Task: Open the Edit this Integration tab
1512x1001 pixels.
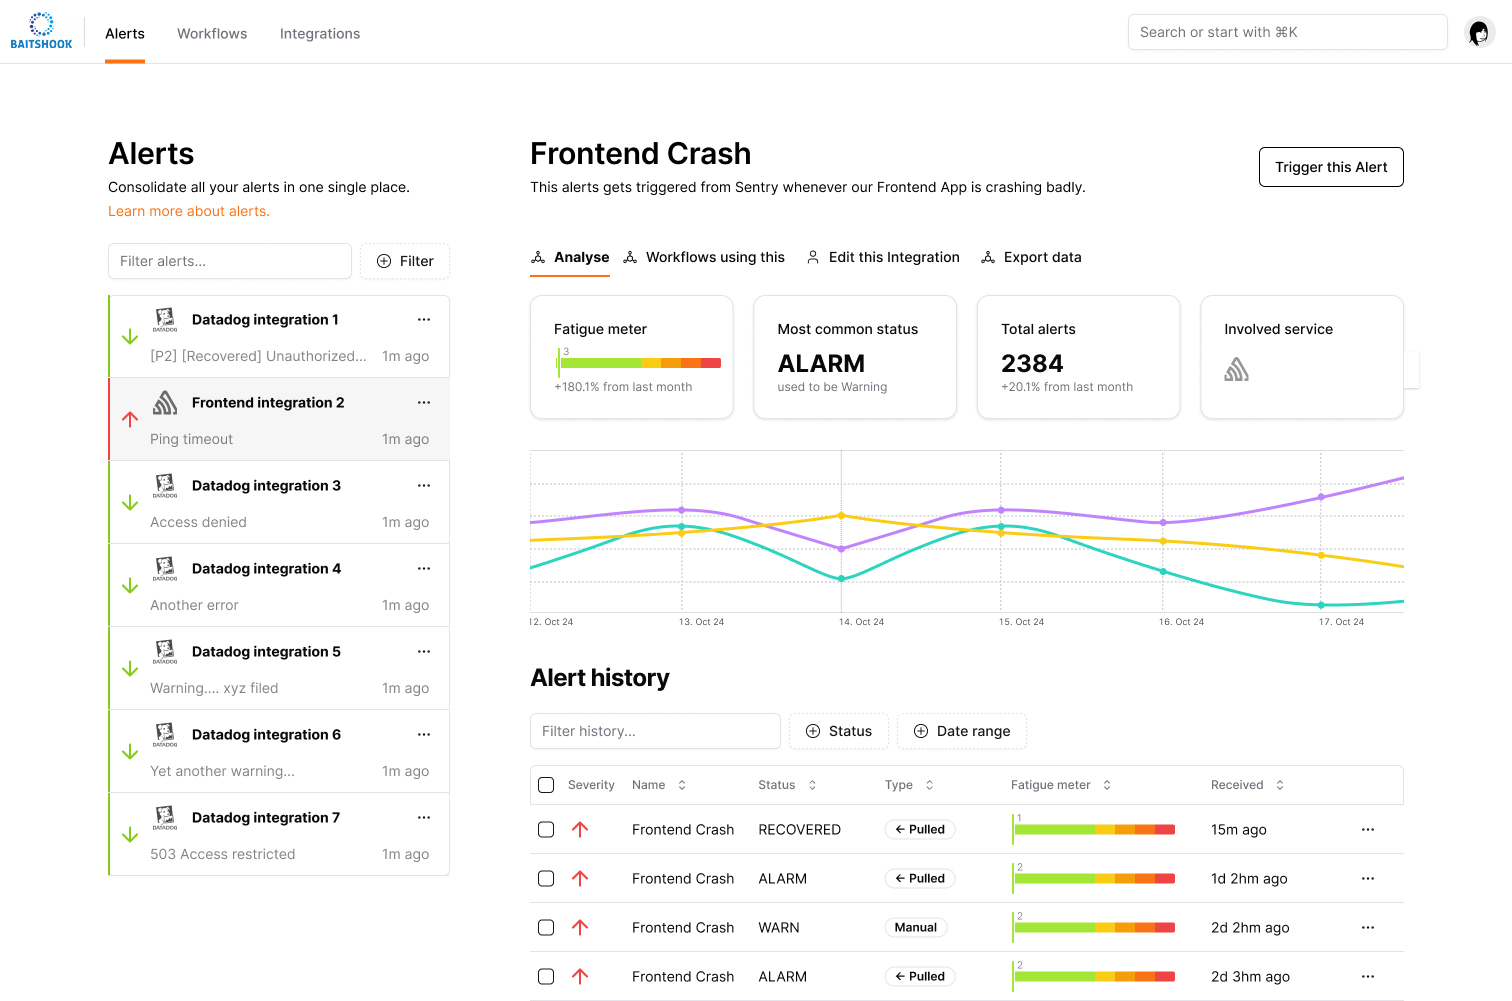Action: (x=893, y=257)
